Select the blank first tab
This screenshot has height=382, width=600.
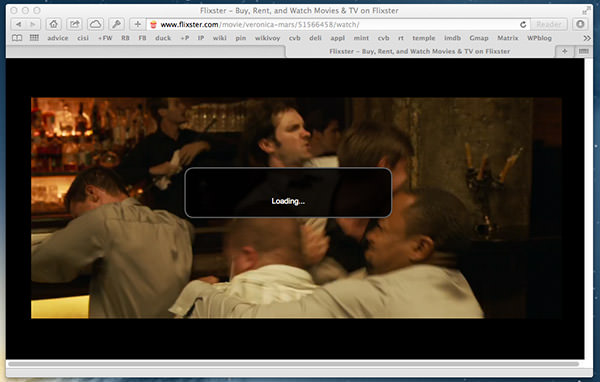[x=146, y=51]
